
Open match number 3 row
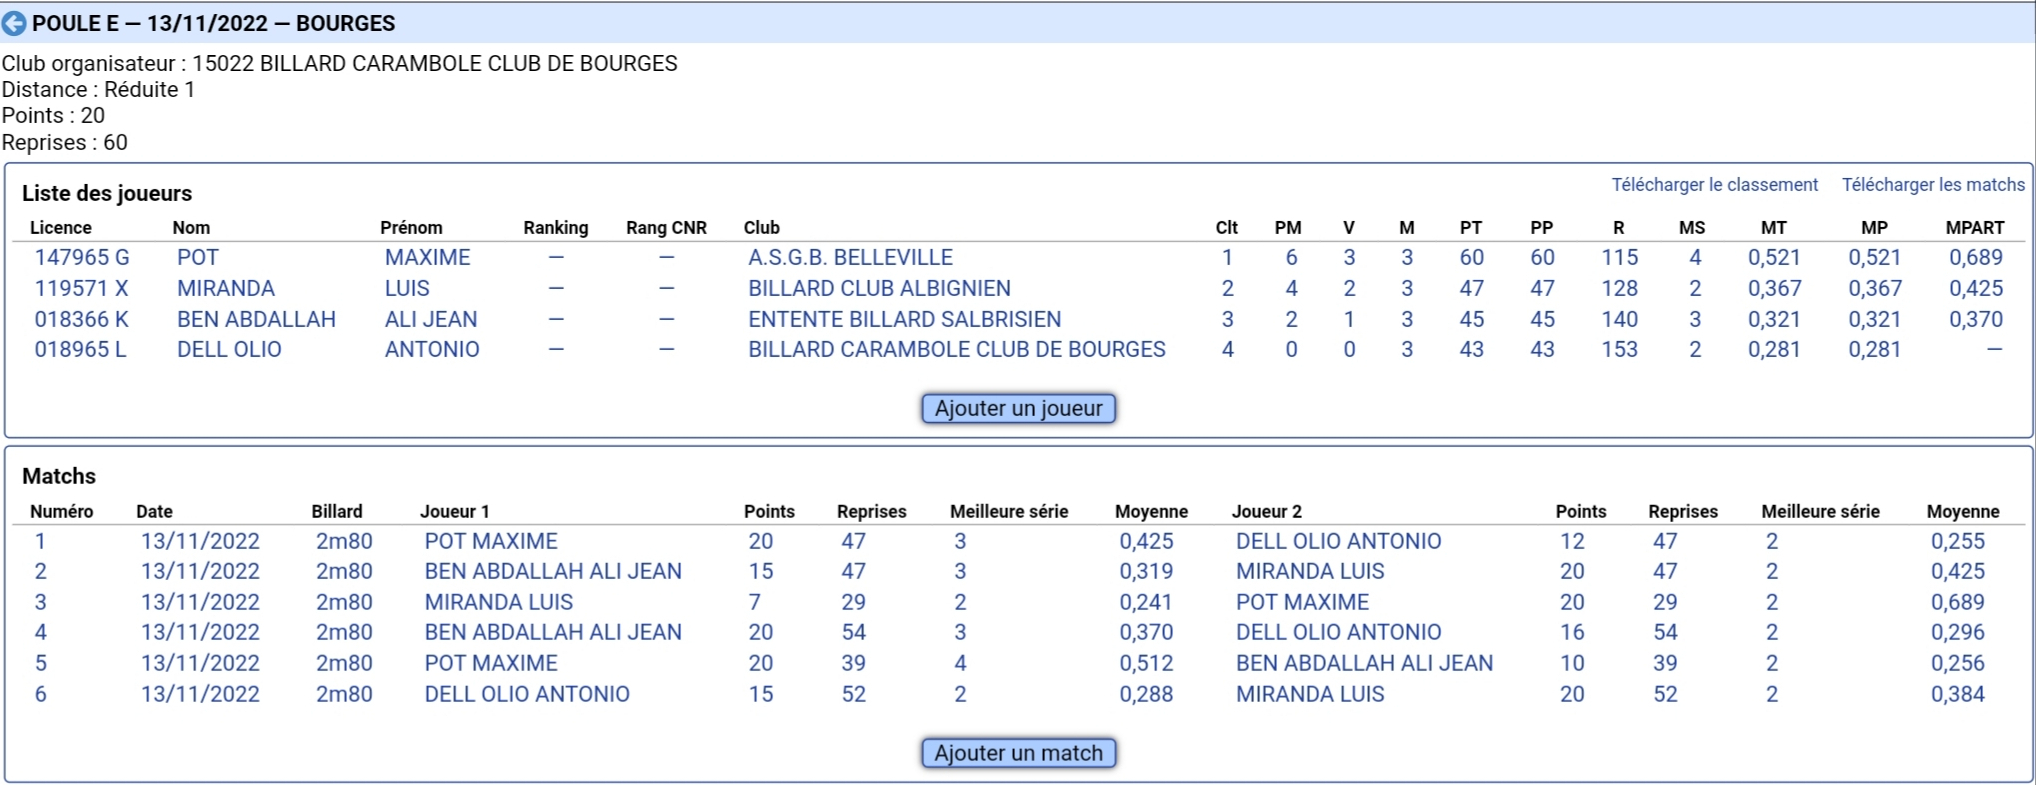pyautogui.click(x=1018, y=602)
